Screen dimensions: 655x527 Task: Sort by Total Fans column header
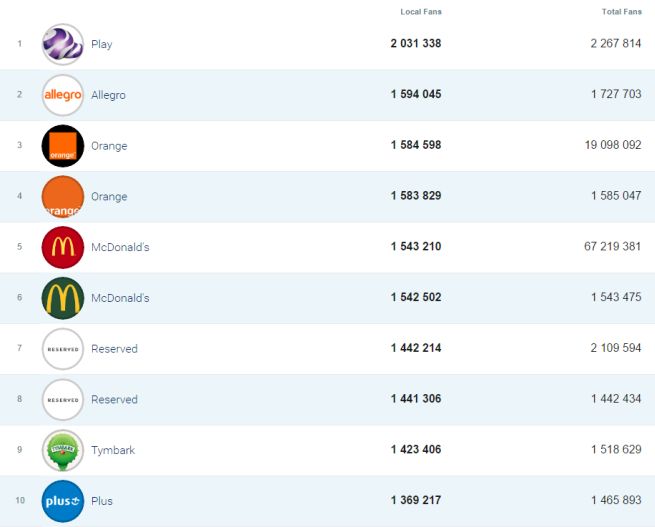click(621, 12)
